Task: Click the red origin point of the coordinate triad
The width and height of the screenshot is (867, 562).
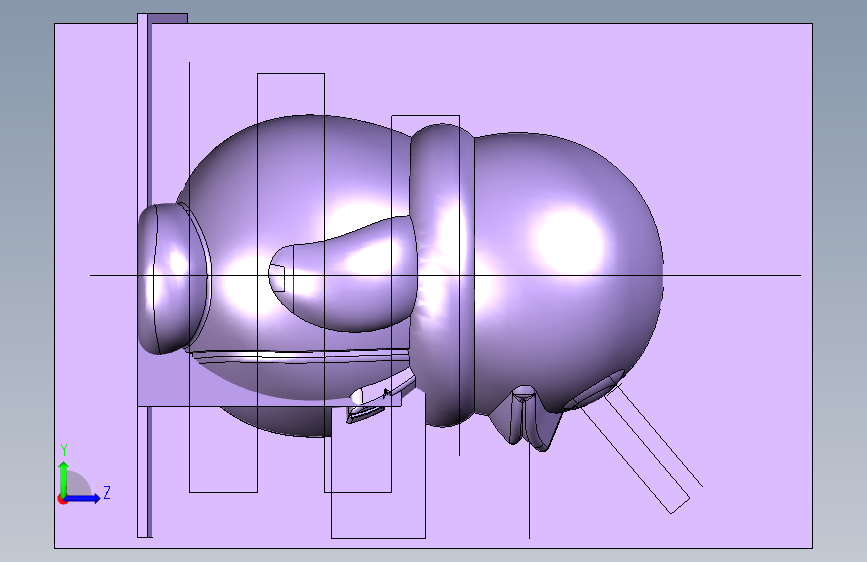Action: coord(62,499)
